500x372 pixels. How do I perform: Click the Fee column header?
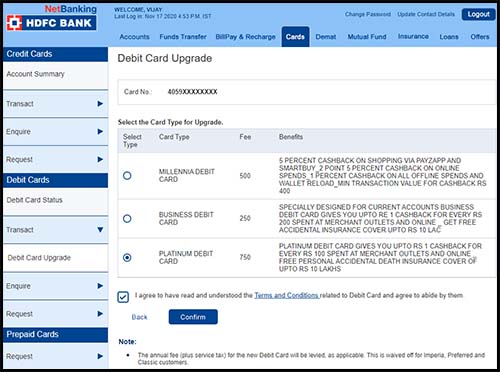(245, 137)
